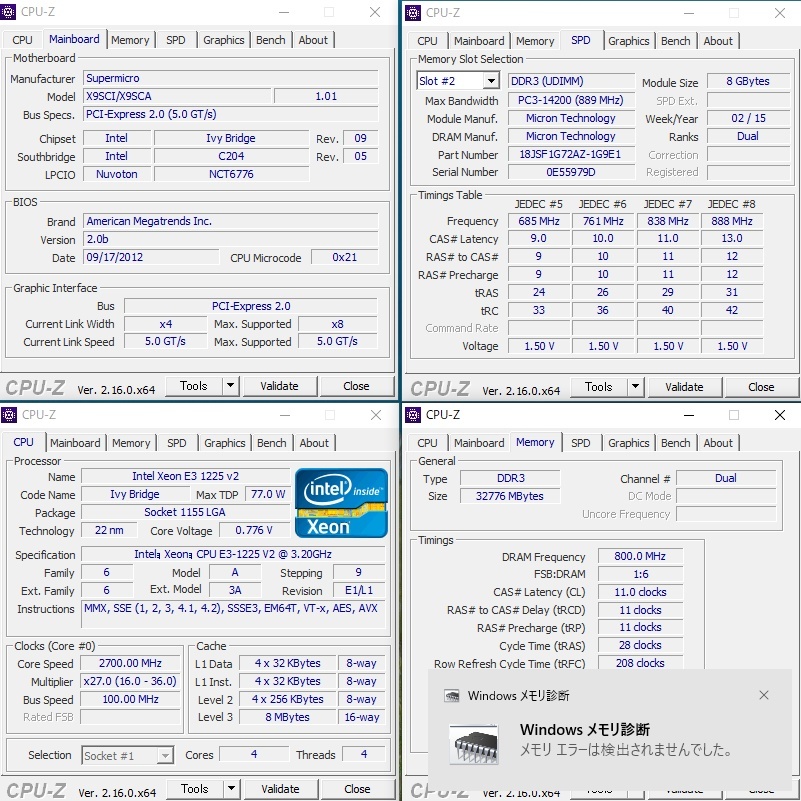Click the 800.0 MHz DRAM frequency value
The image size is (801, 801).
[640, 556]
